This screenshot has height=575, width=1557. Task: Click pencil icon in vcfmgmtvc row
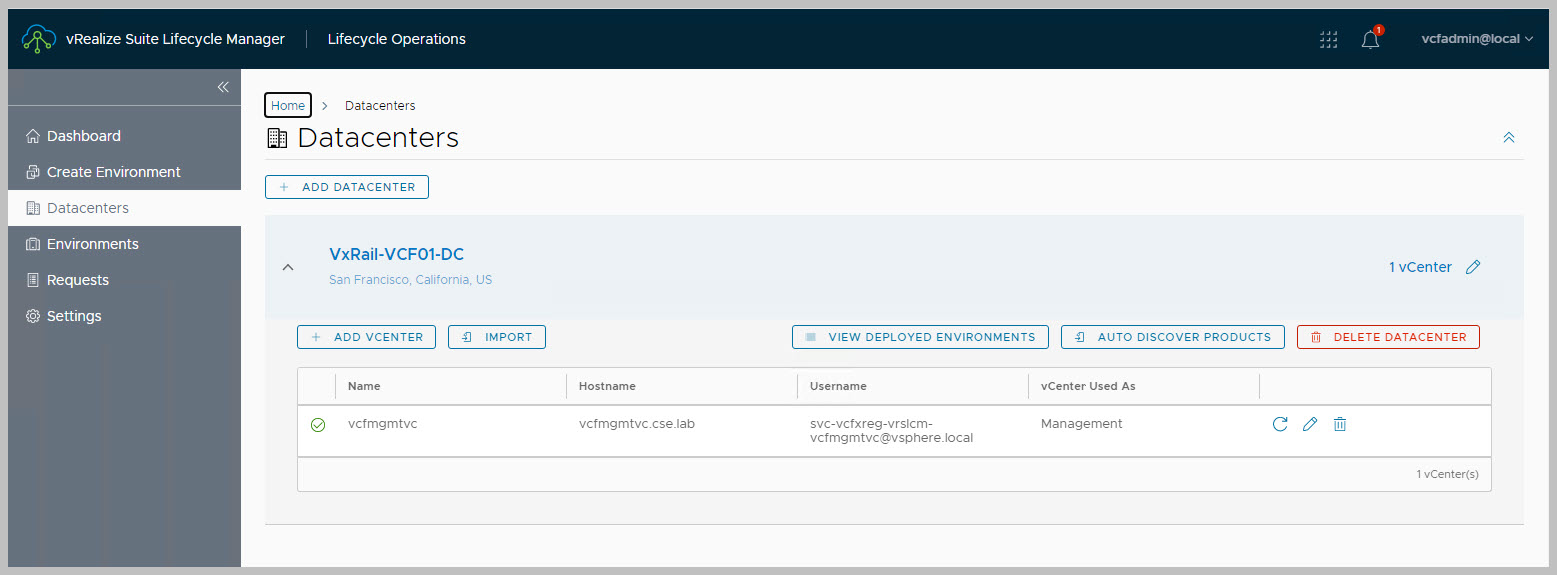point(1309,424)
